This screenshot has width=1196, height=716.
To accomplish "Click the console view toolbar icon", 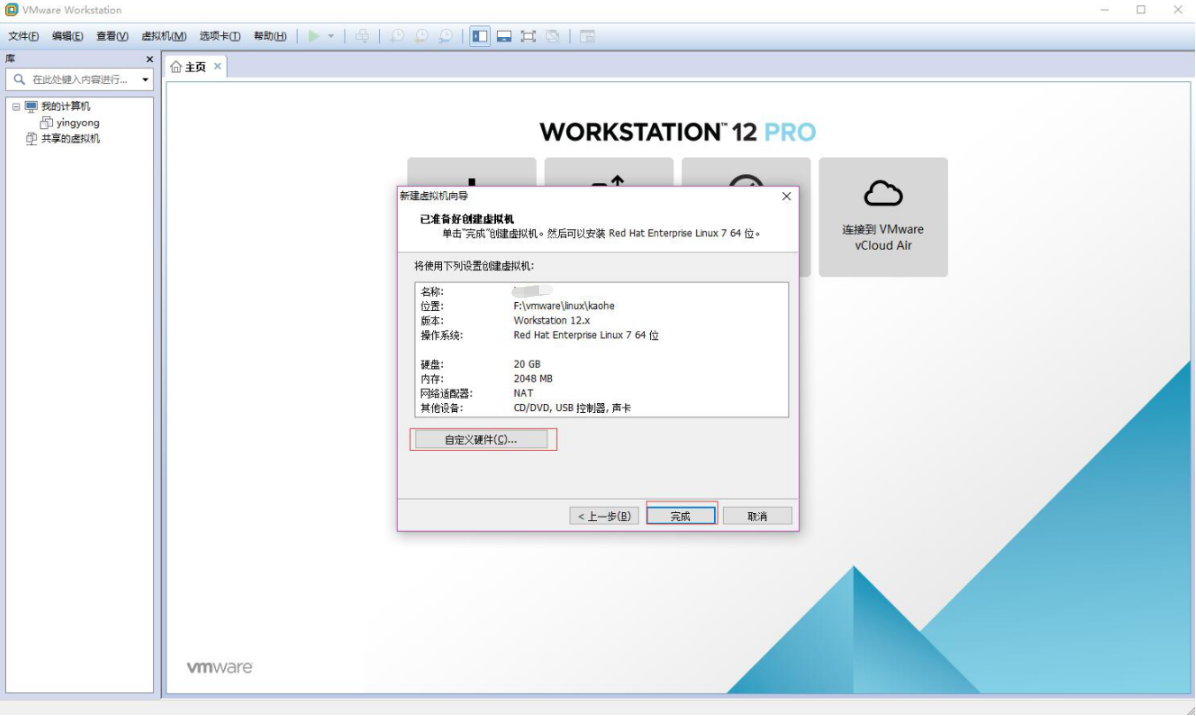I will click(587, 36).
